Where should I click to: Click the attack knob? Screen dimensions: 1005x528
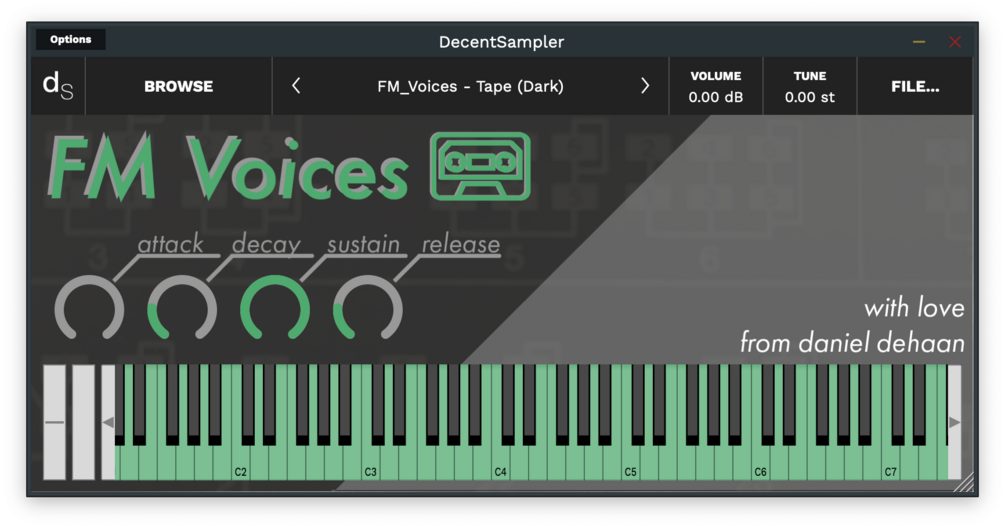coord(89,308)
